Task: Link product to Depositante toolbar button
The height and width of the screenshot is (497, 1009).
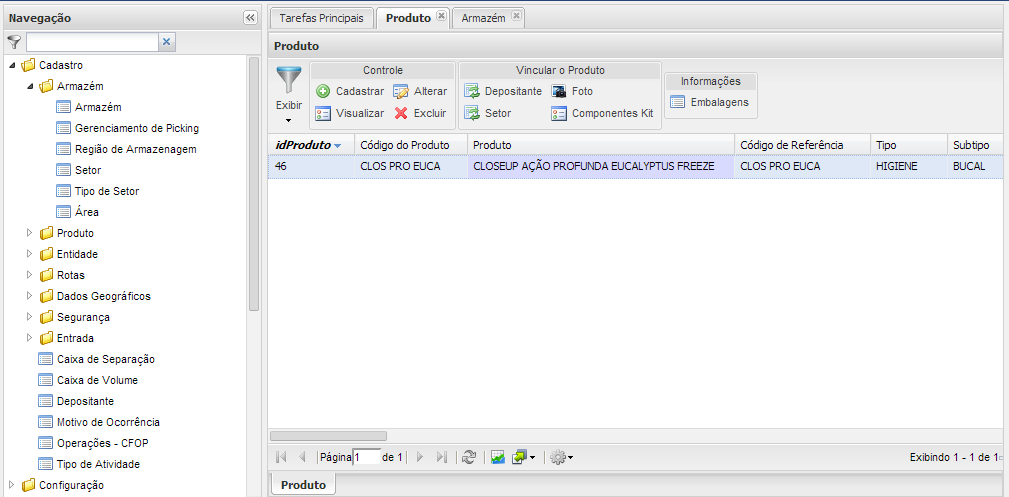Action: tap(503, 91)
